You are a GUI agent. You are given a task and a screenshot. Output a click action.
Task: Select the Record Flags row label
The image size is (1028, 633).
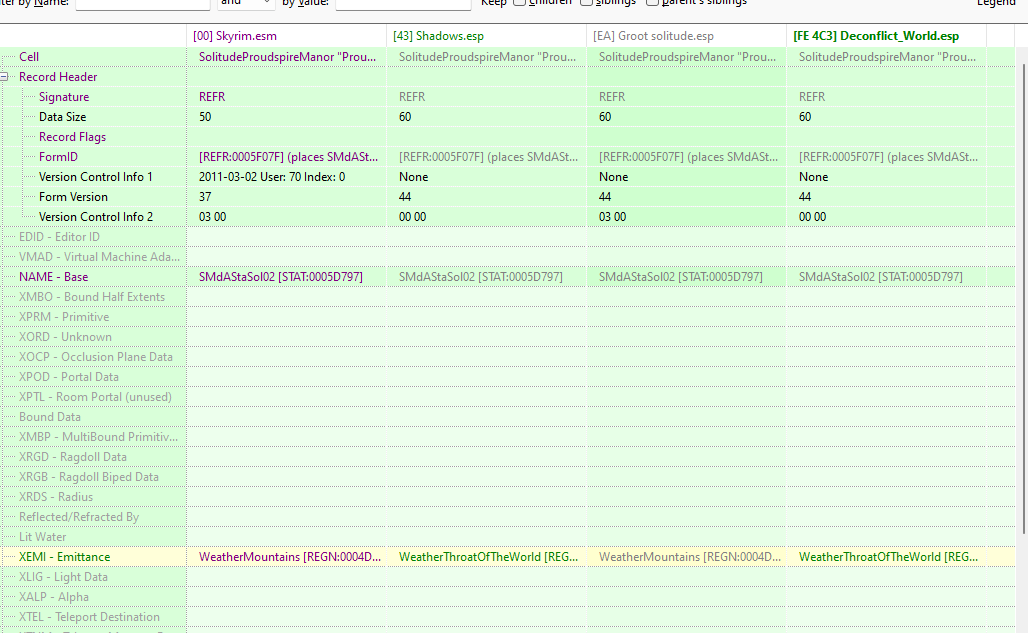(72, 137)
